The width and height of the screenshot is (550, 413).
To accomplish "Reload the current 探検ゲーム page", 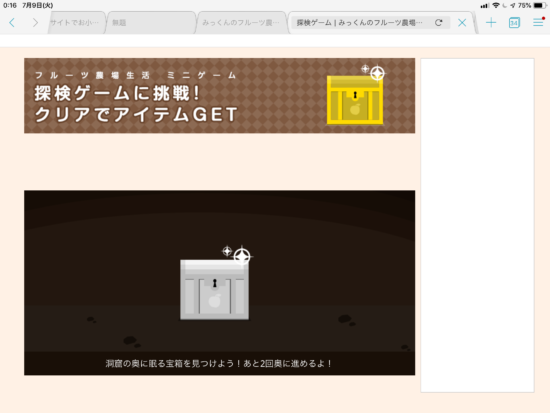I will 438,23.
